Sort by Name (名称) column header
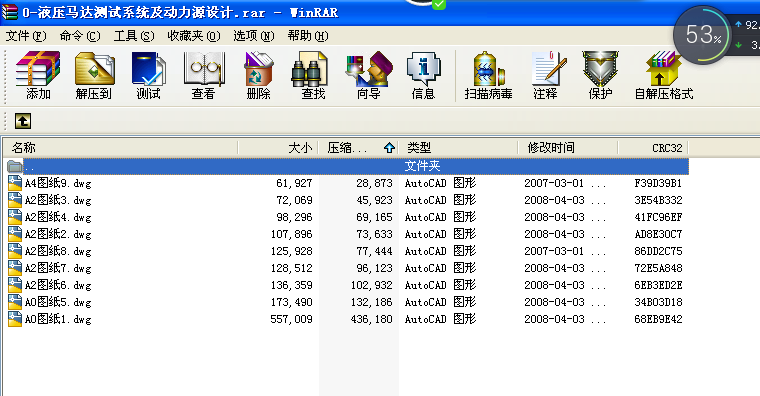The height and width of the screenshot is (396, 760). [121, 147]
